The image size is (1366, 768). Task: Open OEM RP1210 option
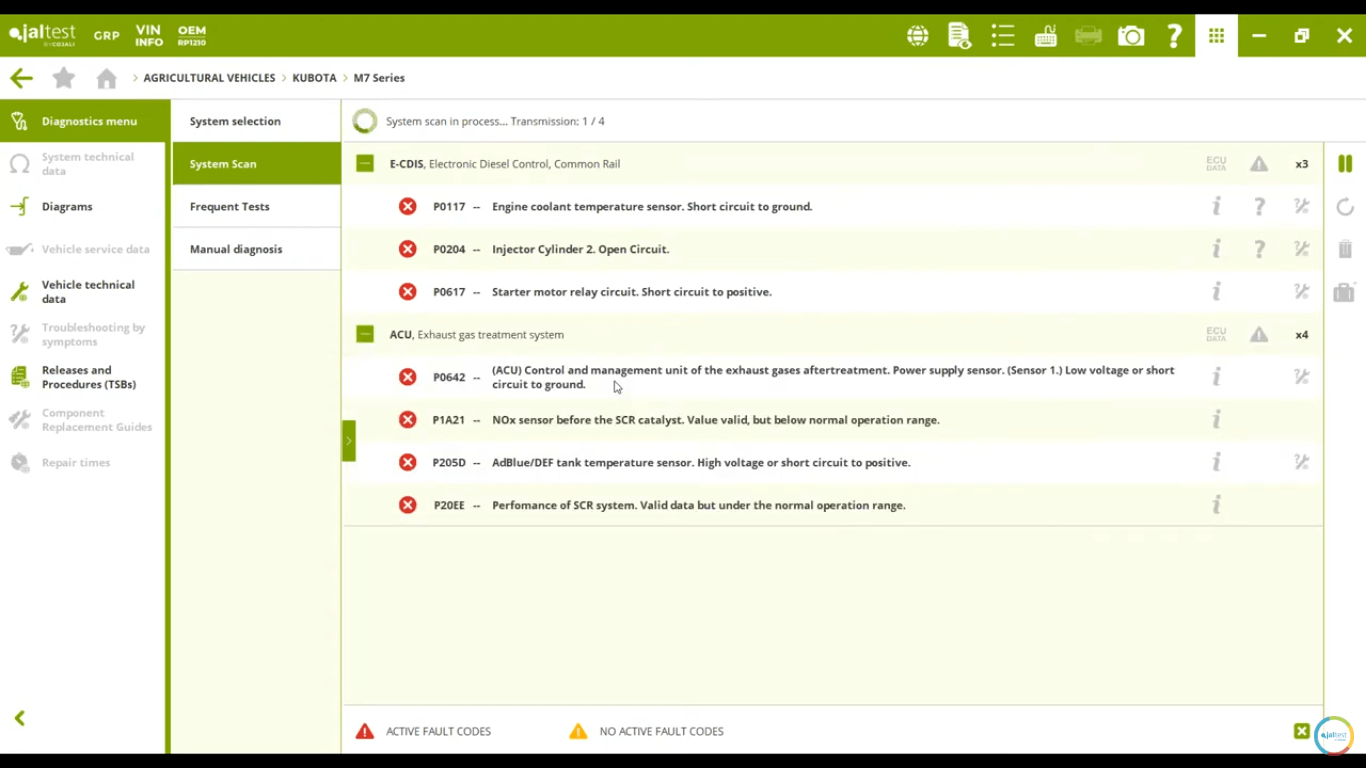coord(191,36)
